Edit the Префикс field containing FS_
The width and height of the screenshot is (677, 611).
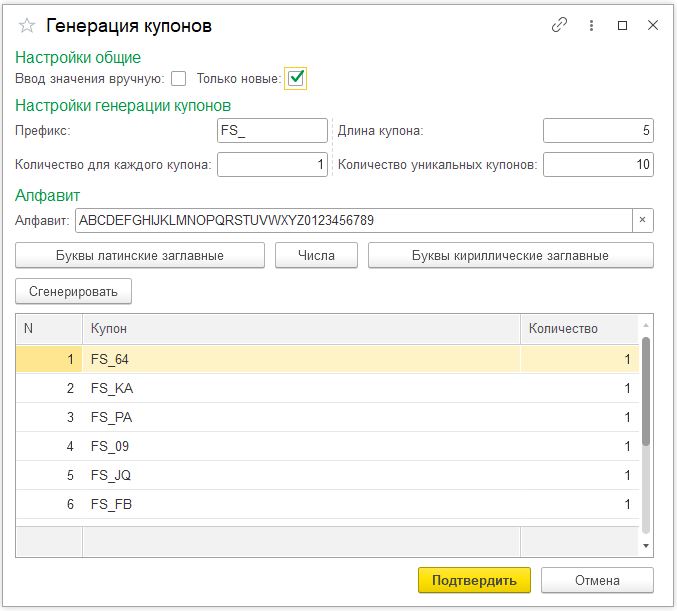[272, 130]
